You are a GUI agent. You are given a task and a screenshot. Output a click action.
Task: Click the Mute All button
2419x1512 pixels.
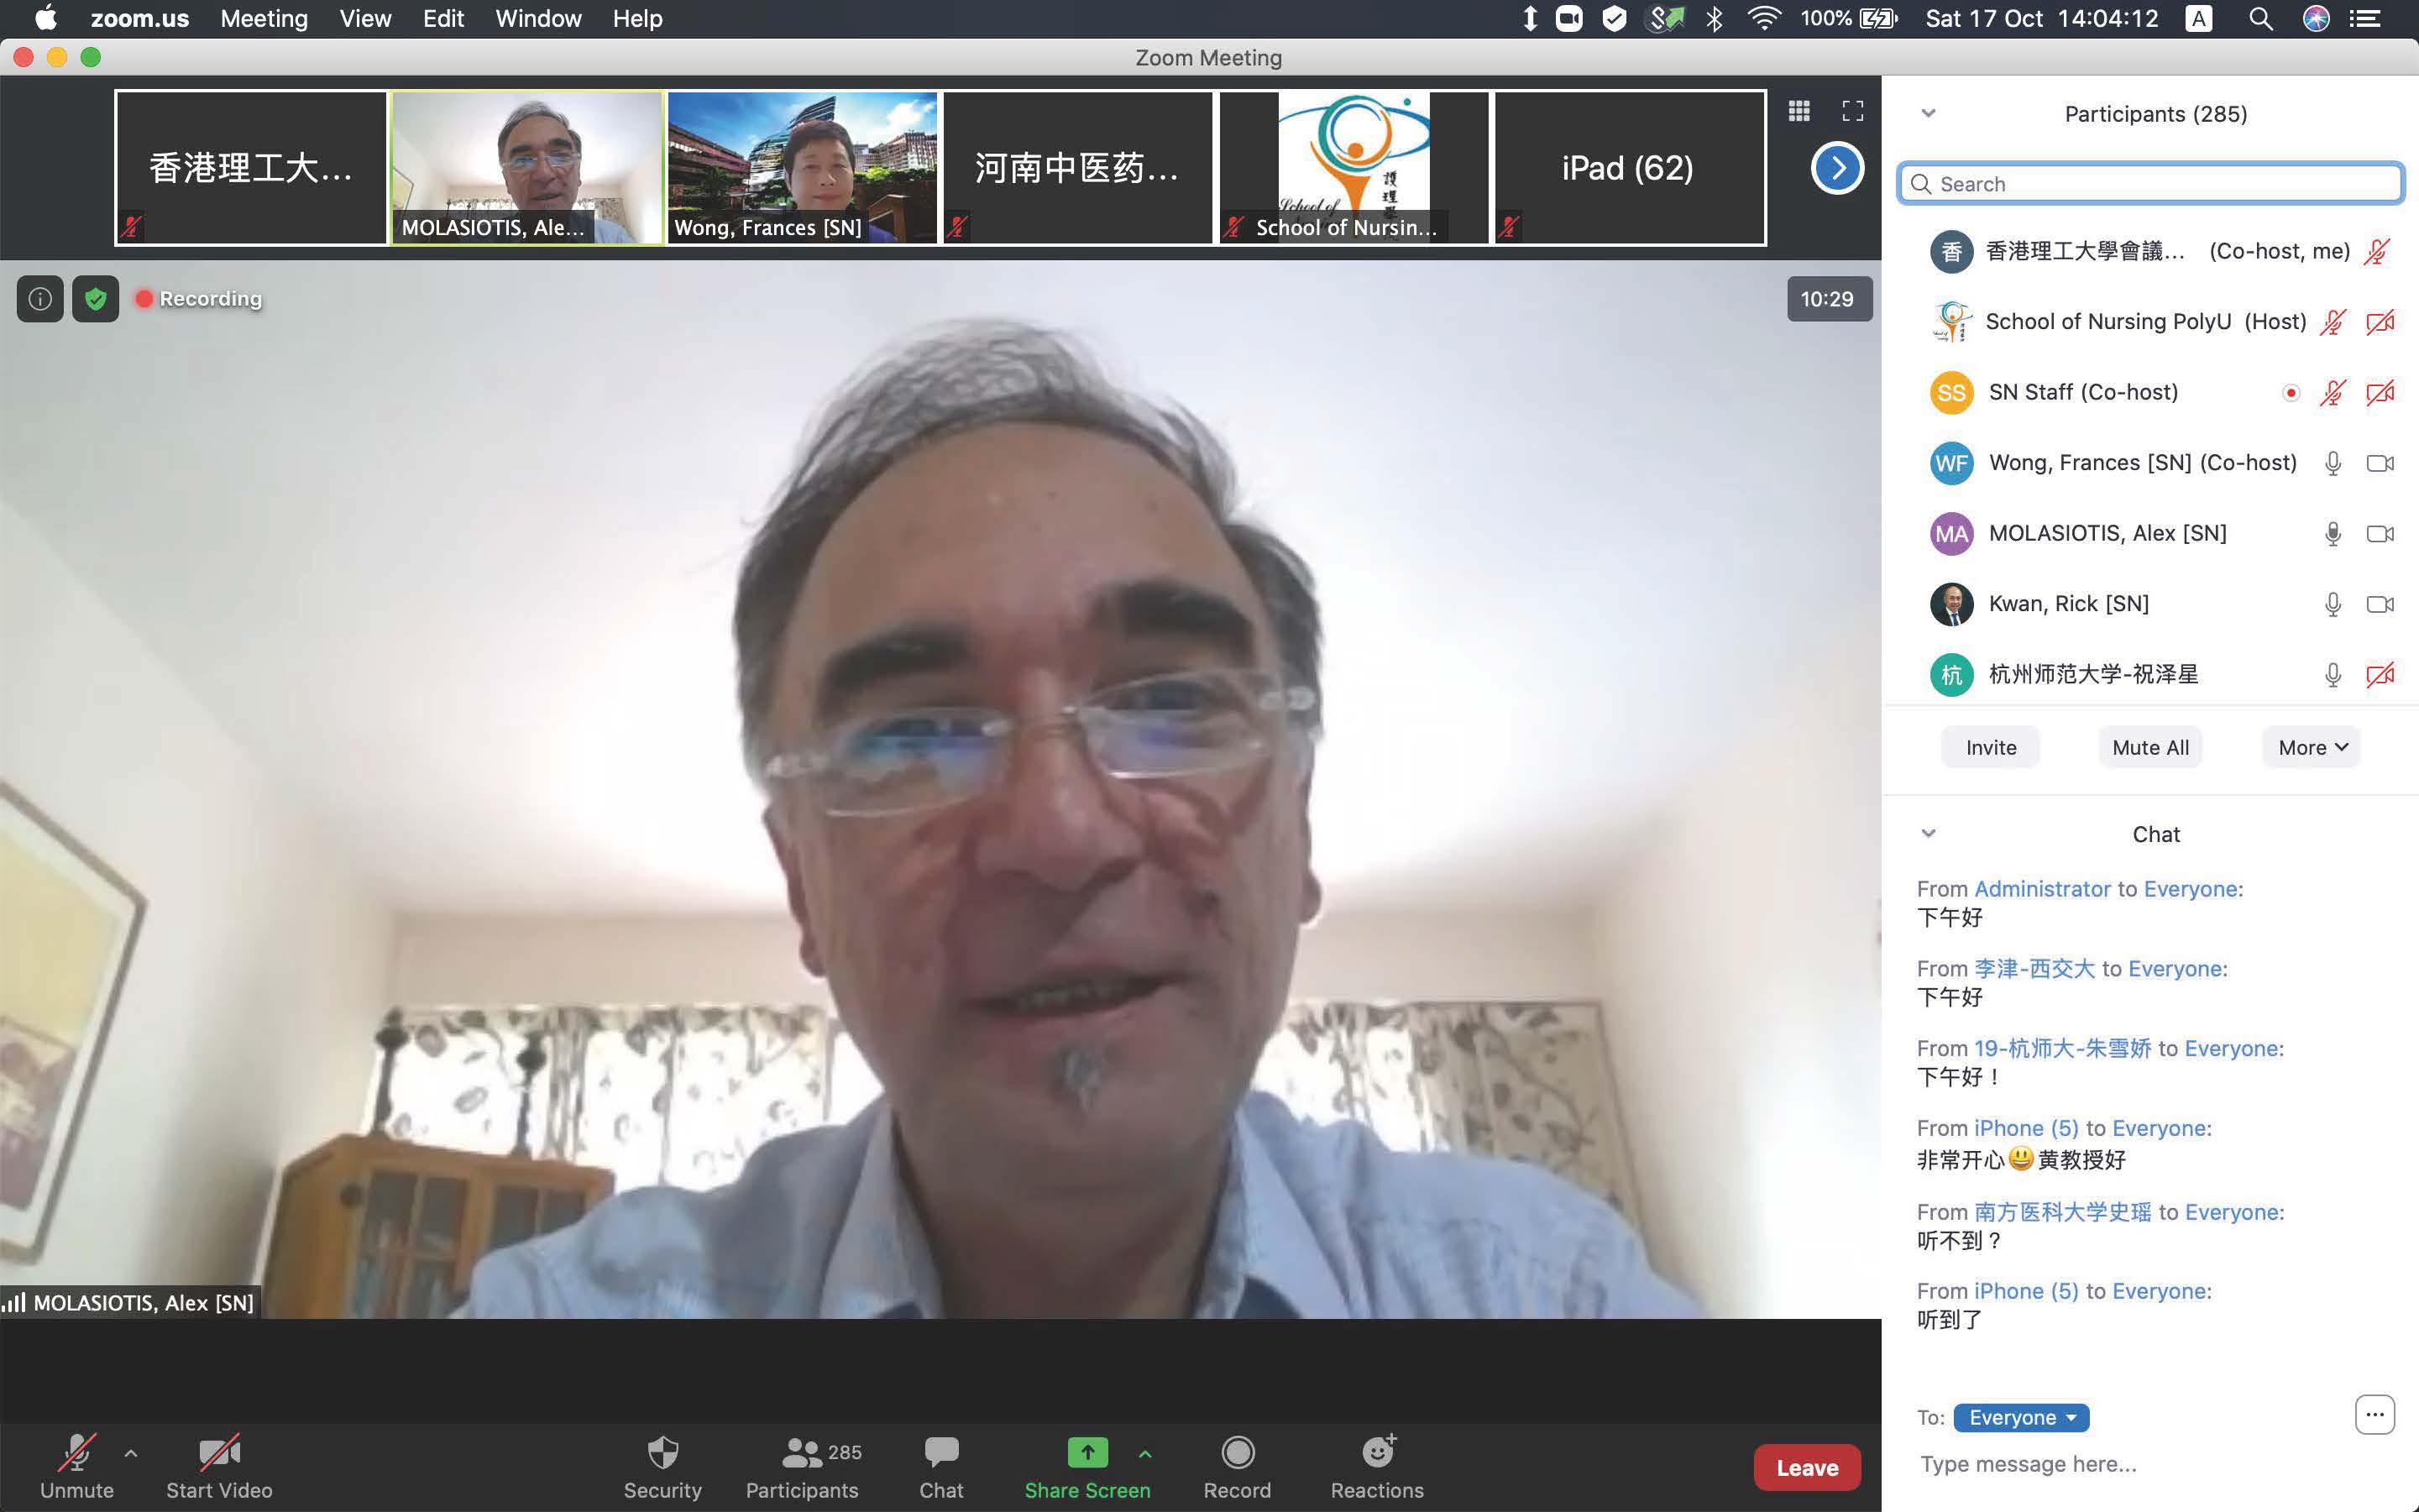[x=2150, y=747]
